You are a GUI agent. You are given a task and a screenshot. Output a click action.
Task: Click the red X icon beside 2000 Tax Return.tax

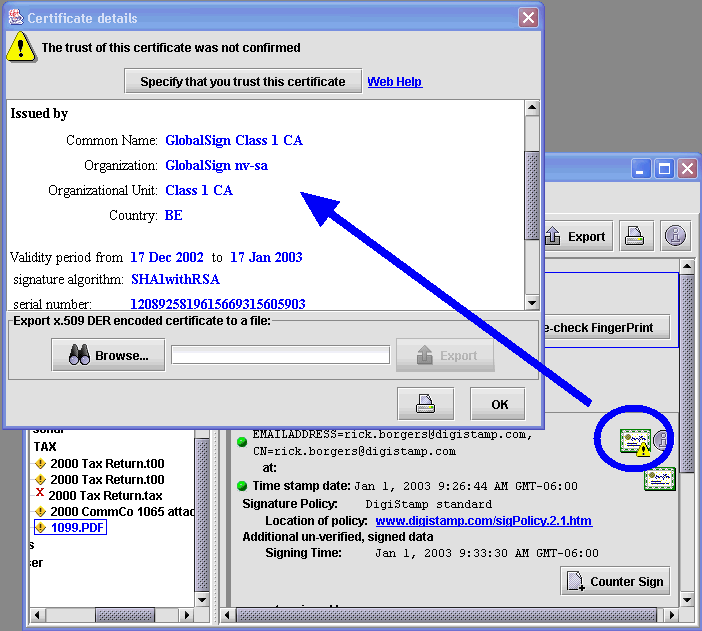[40, 492]
